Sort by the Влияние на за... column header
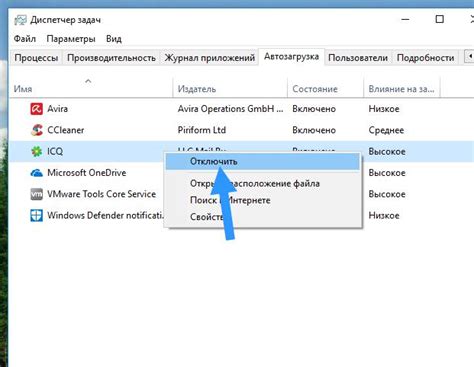This screenshot has width=474, height=367. point(401,89)
